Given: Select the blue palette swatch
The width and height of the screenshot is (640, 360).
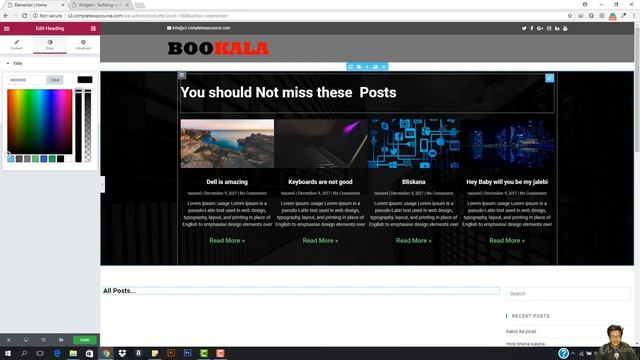Looking at the screenshot, I should tap(44, 159).
